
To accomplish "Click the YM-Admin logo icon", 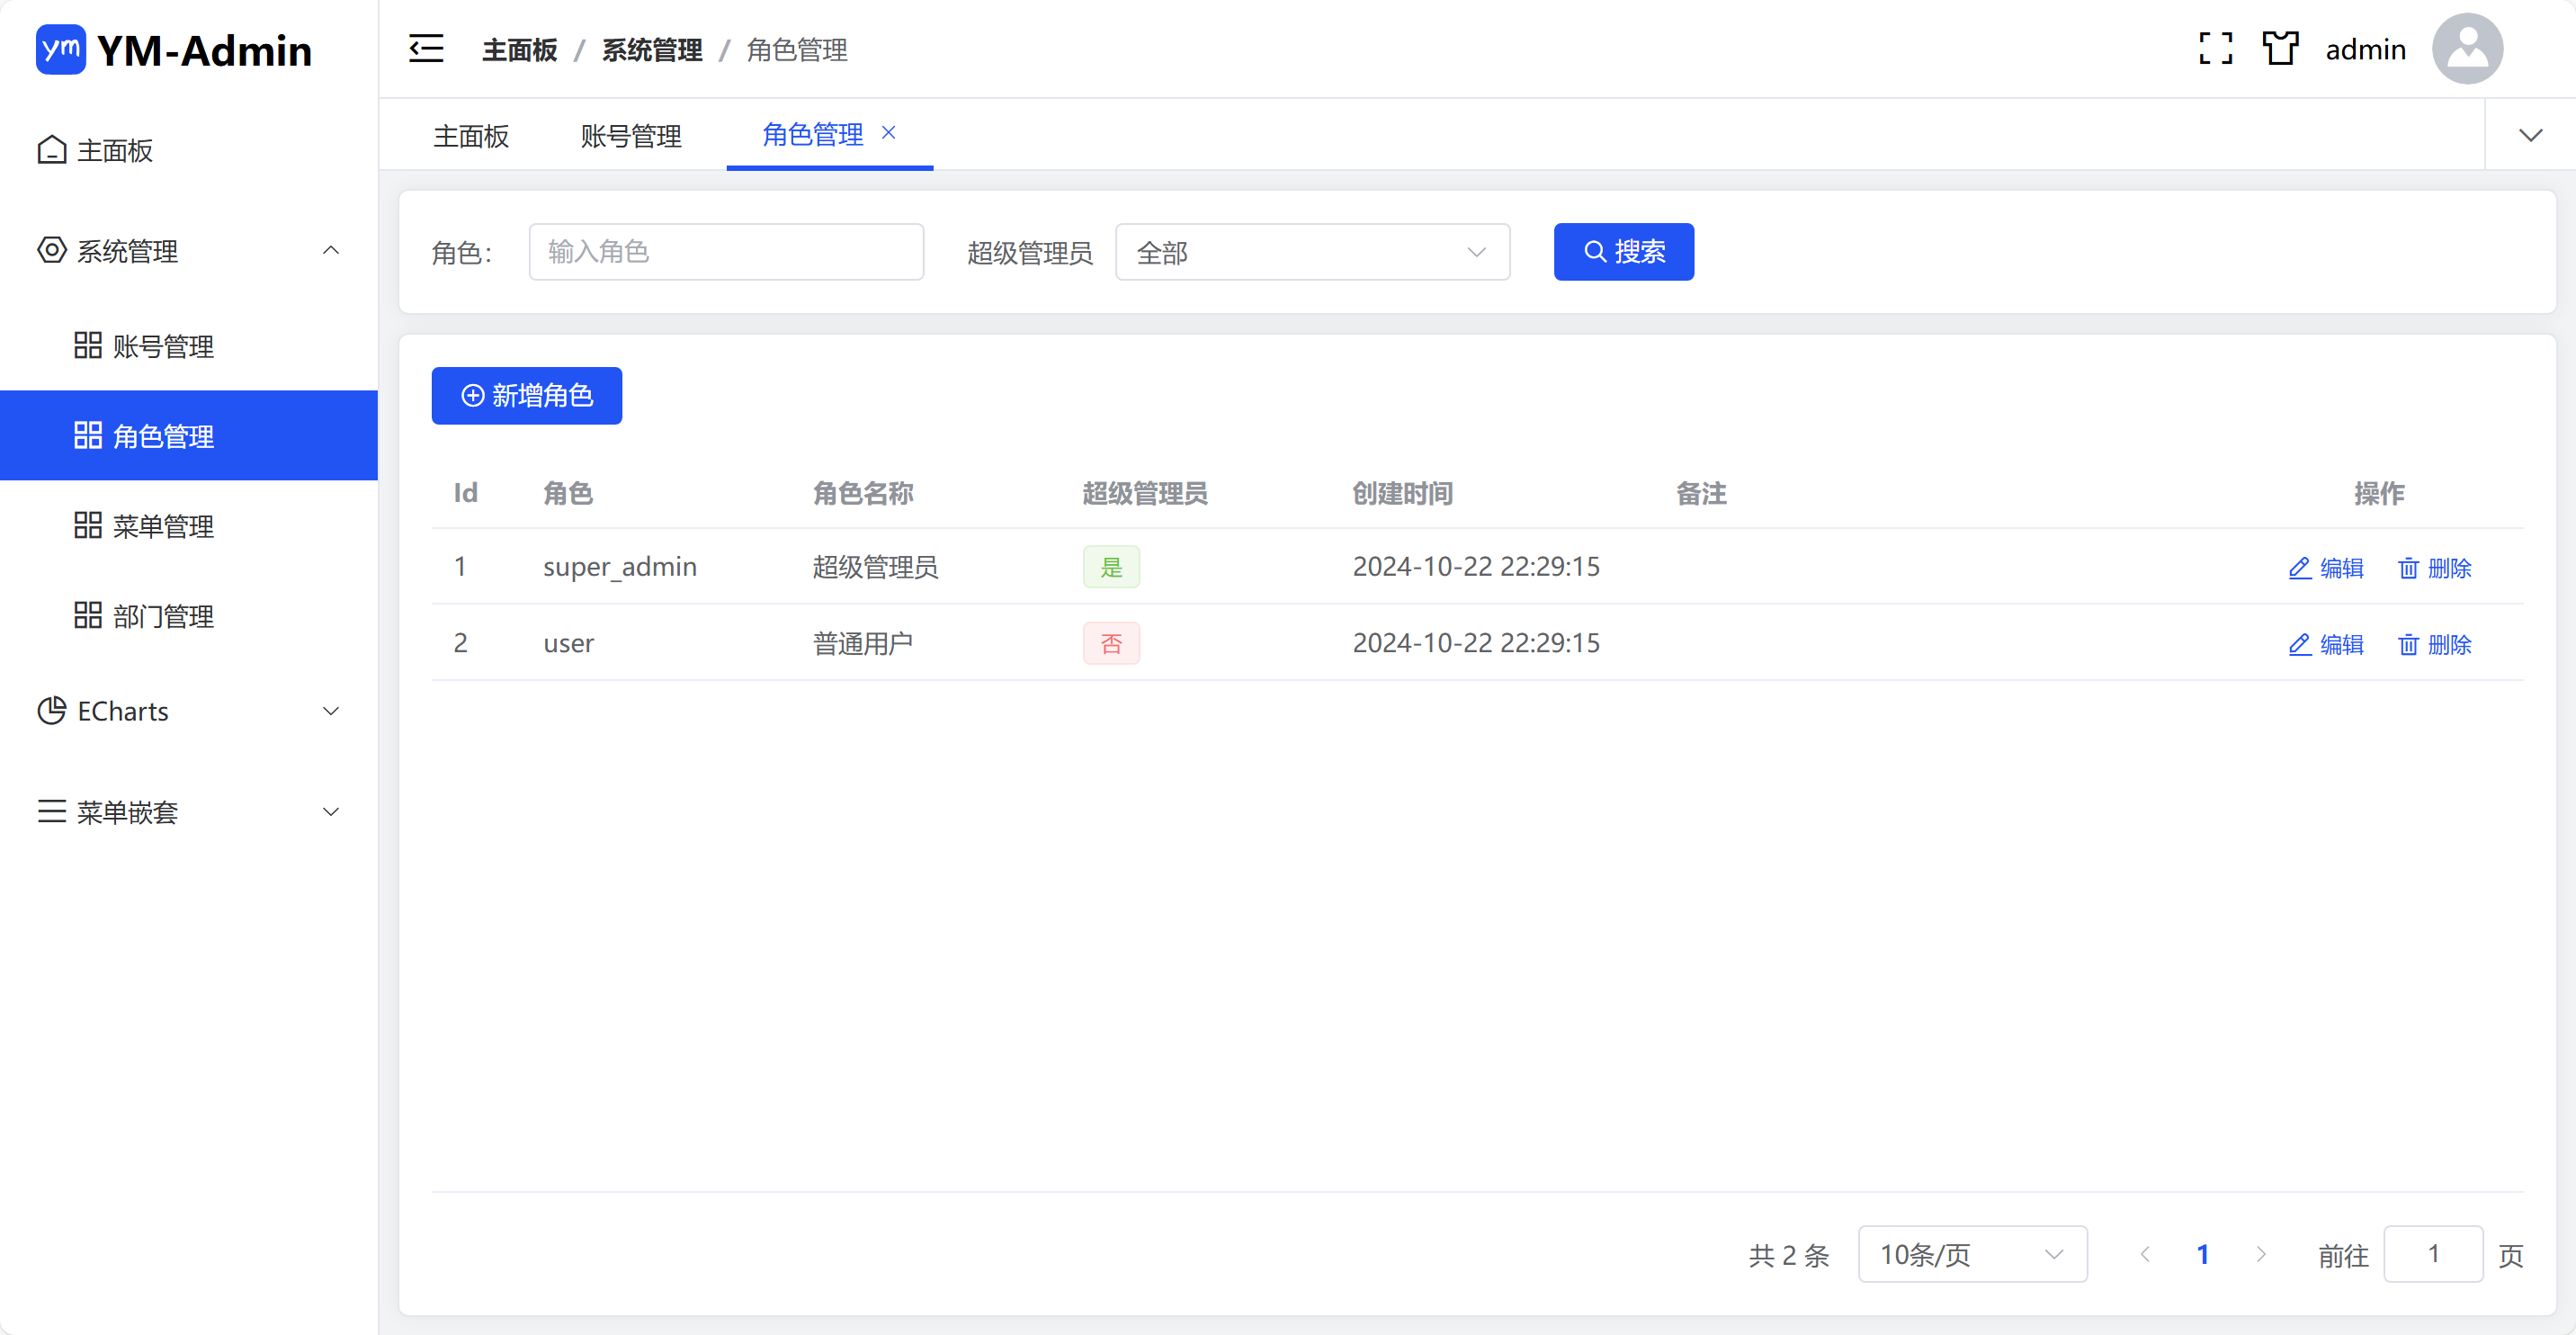I will point(60,49).
